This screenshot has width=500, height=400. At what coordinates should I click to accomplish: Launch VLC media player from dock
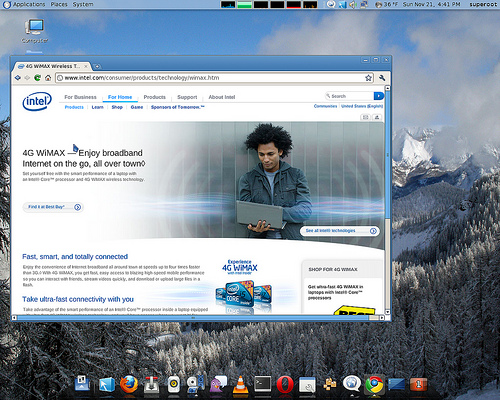pyautogui.click(x=240, y=385)
